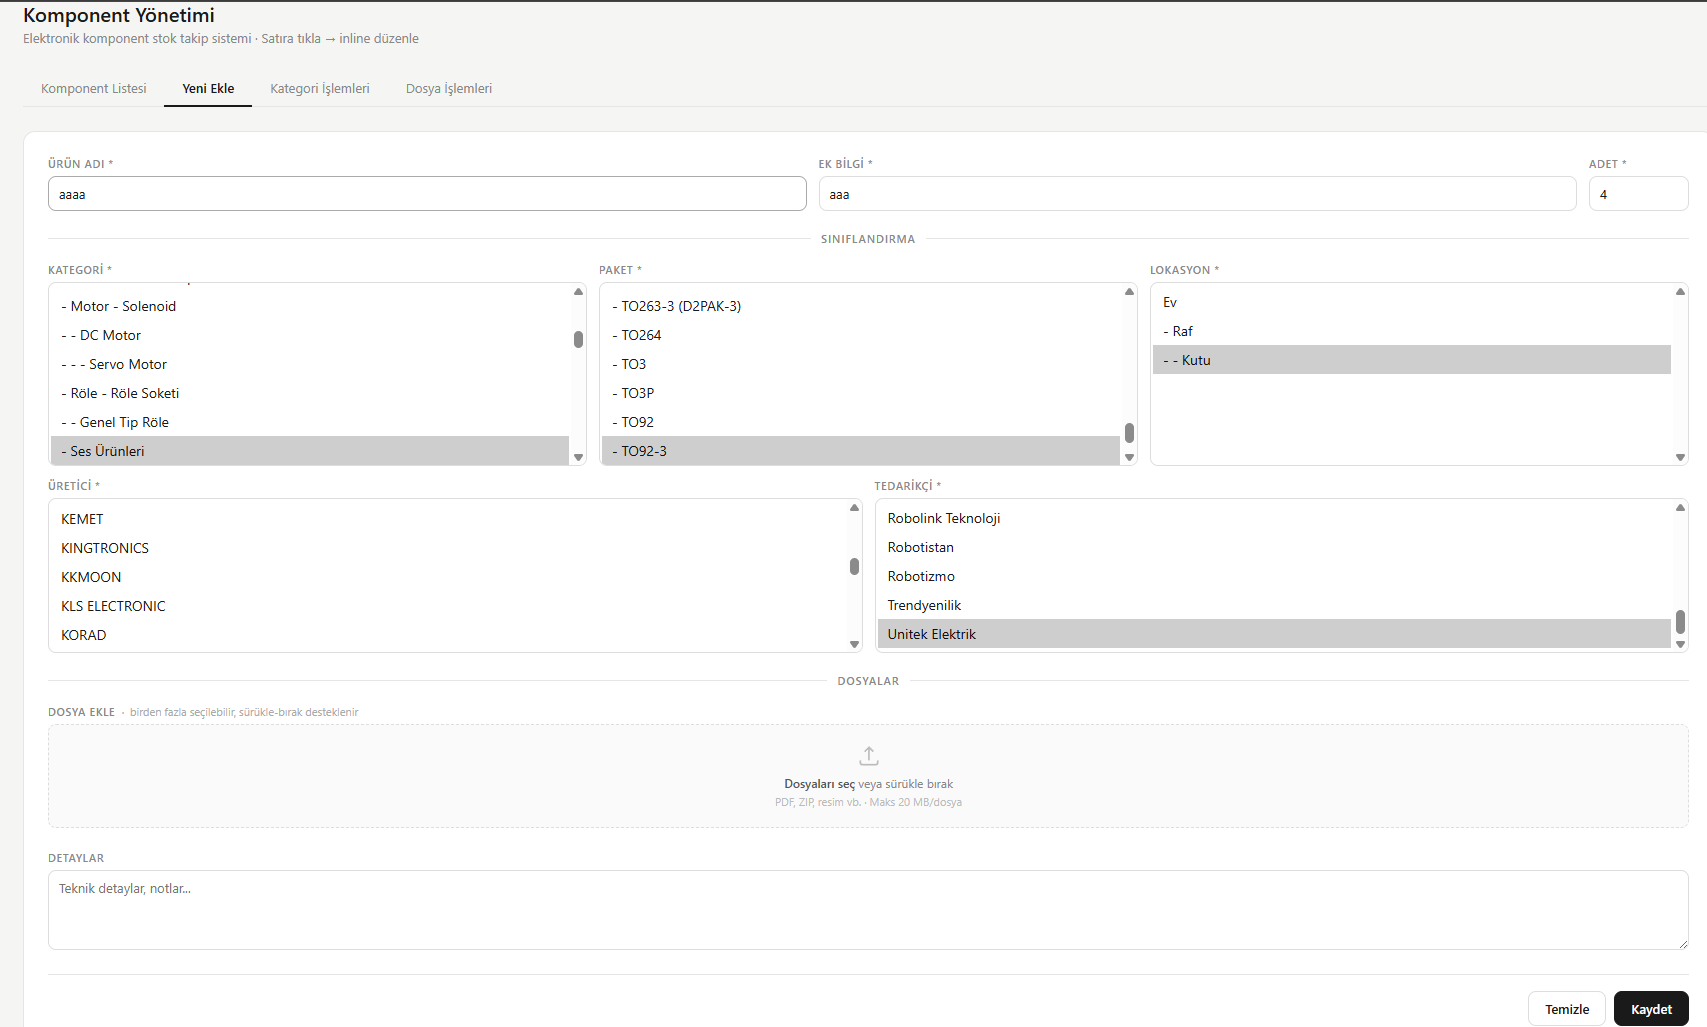Select Servo Motor in Kategori list
1707x1027 pixels.
(128, 365)
